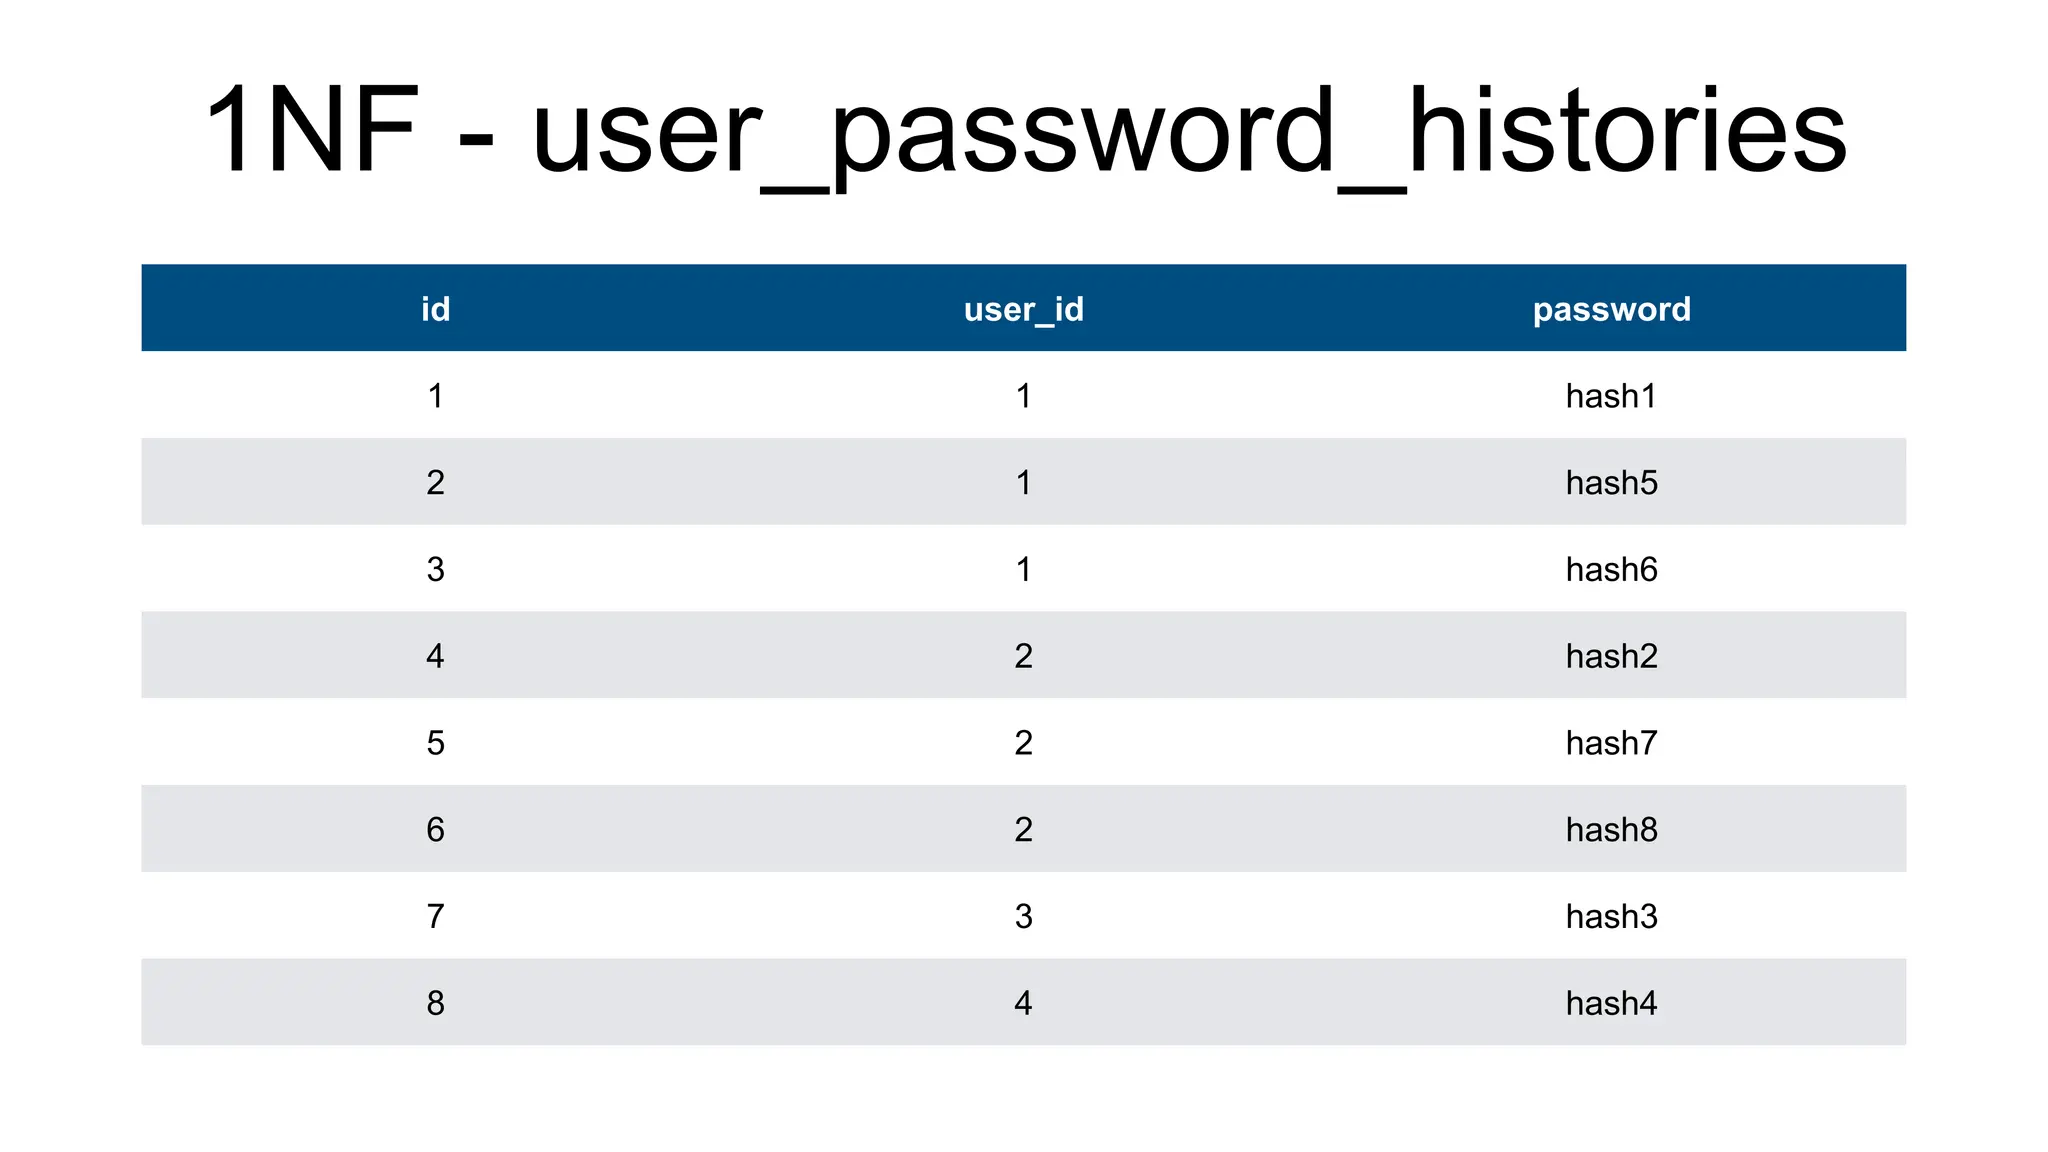Click the password column header
This screenshot has width=2048, height=1152.
pyautogui.click(x=1611, y=309)
